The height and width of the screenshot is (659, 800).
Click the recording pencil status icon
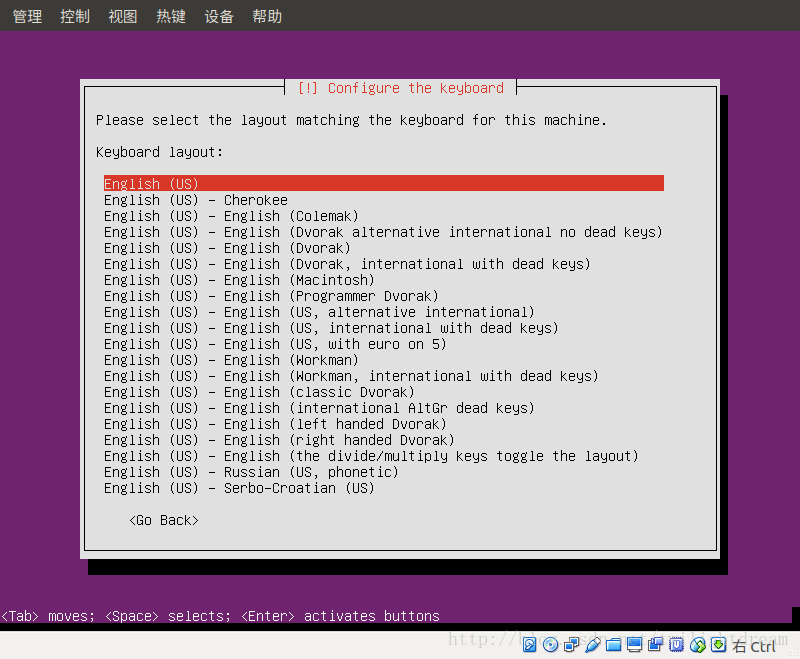click(593, 645)
